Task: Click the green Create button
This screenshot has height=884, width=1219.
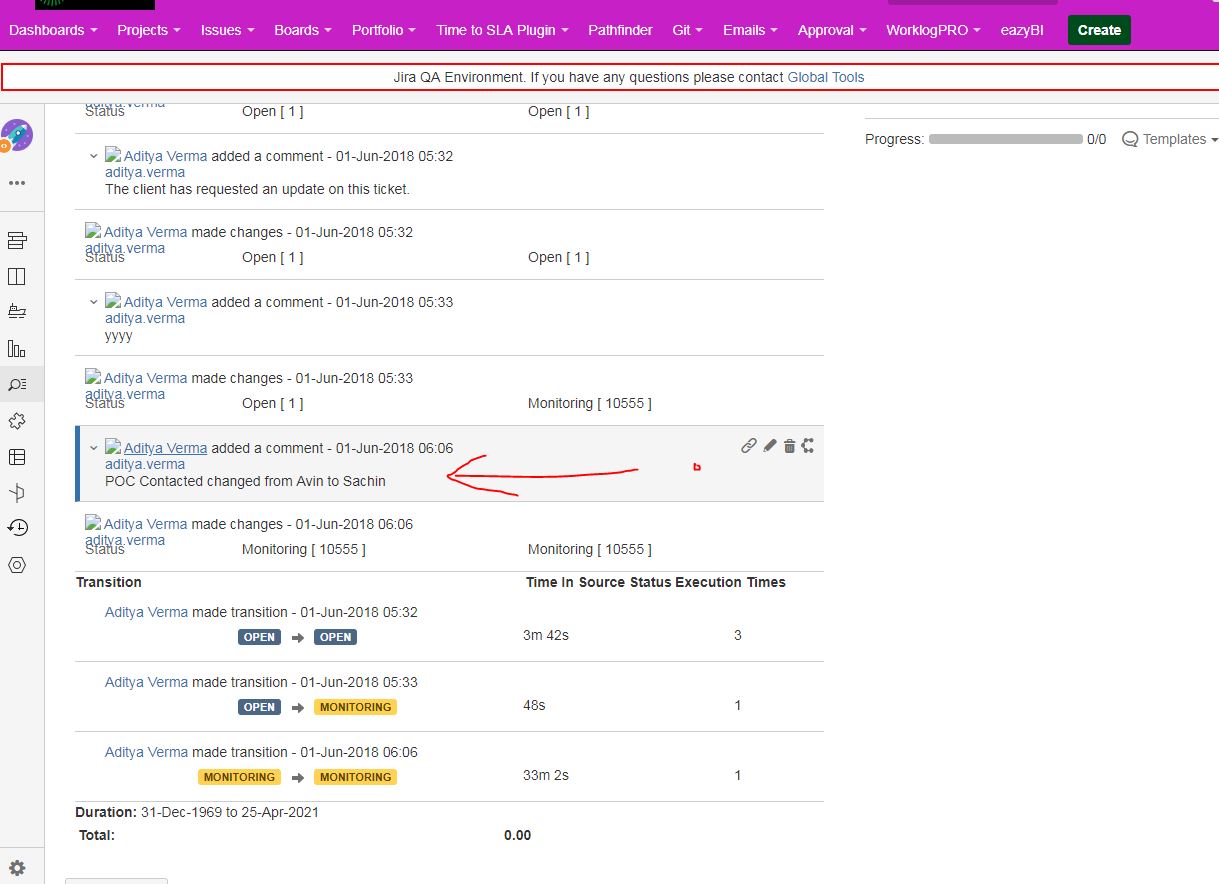Action: 1099,30
